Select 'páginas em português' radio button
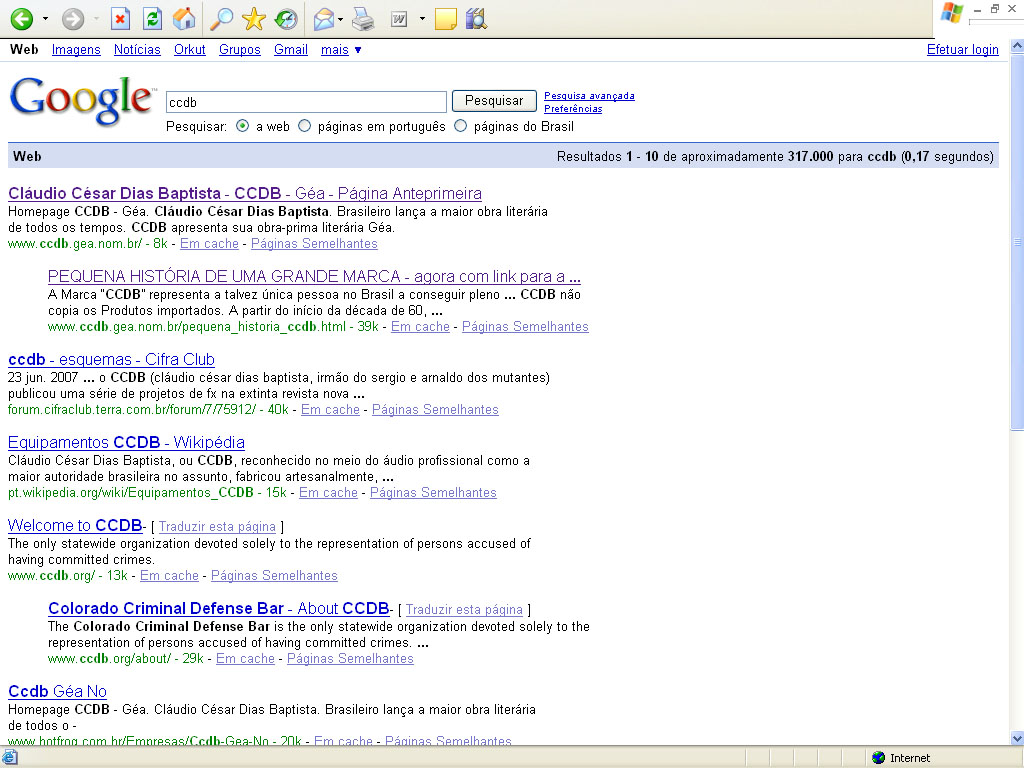 (305, 127)
